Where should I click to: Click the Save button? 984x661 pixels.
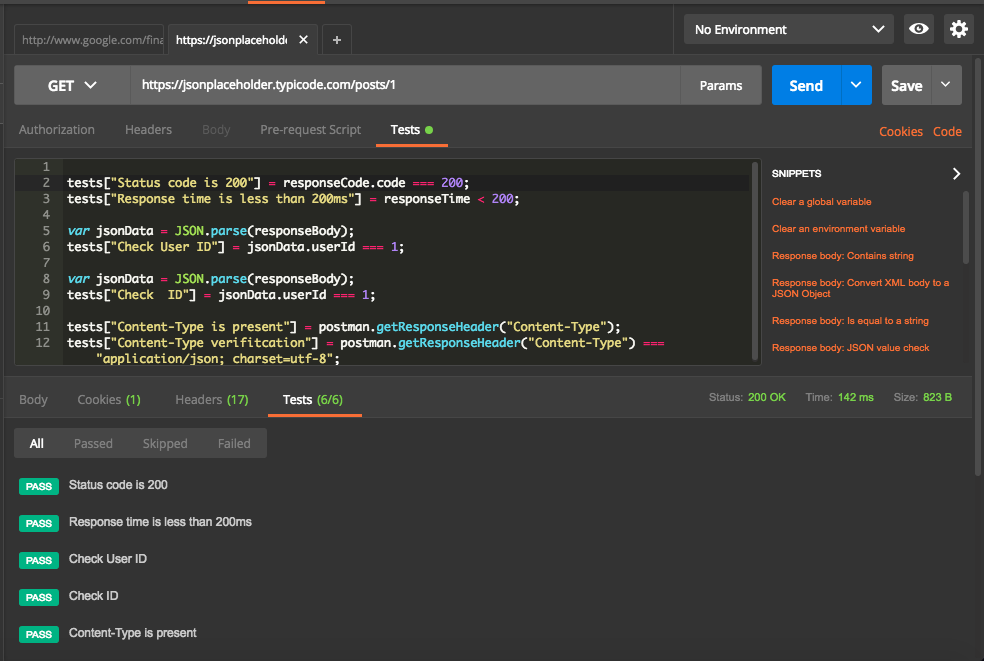click(x=907, y=85)
